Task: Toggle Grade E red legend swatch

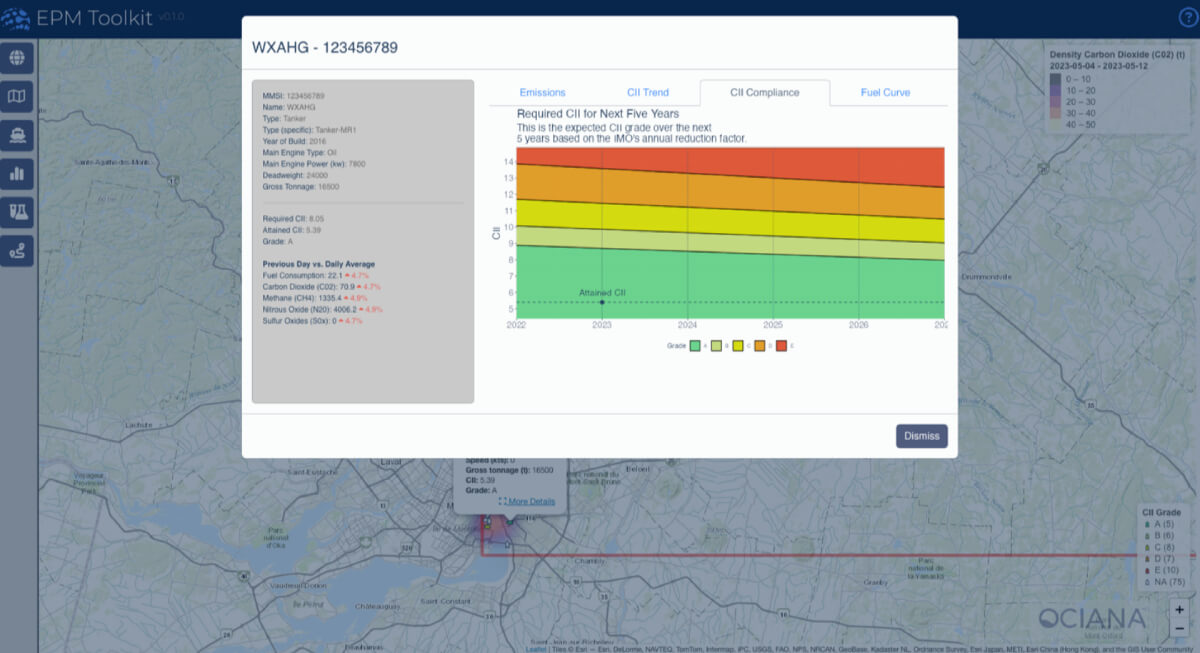Action: (782, 345)
